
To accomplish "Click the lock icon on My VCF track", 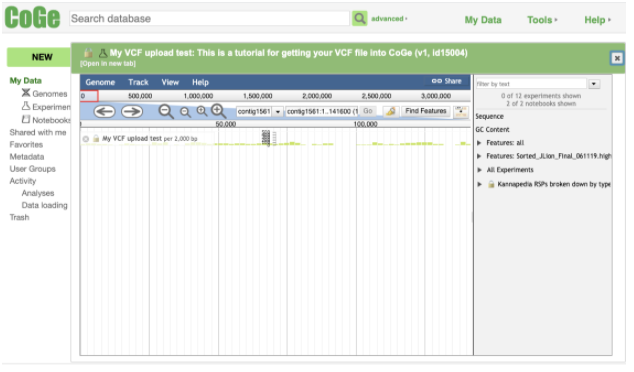I will pyautogui.click(x=96, y=138).
